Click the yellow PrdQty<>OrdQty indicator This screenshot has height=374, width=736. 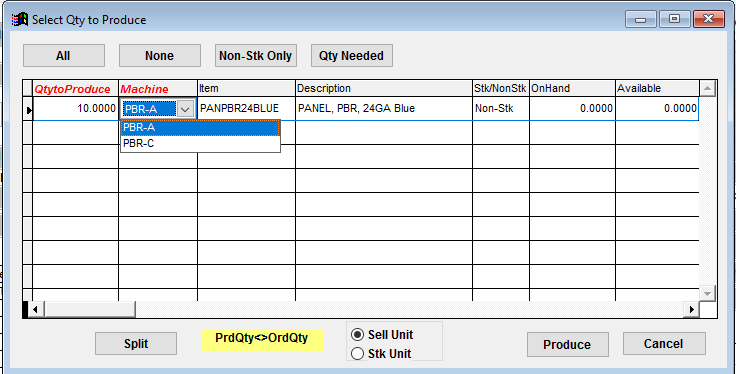click(262, 340)
